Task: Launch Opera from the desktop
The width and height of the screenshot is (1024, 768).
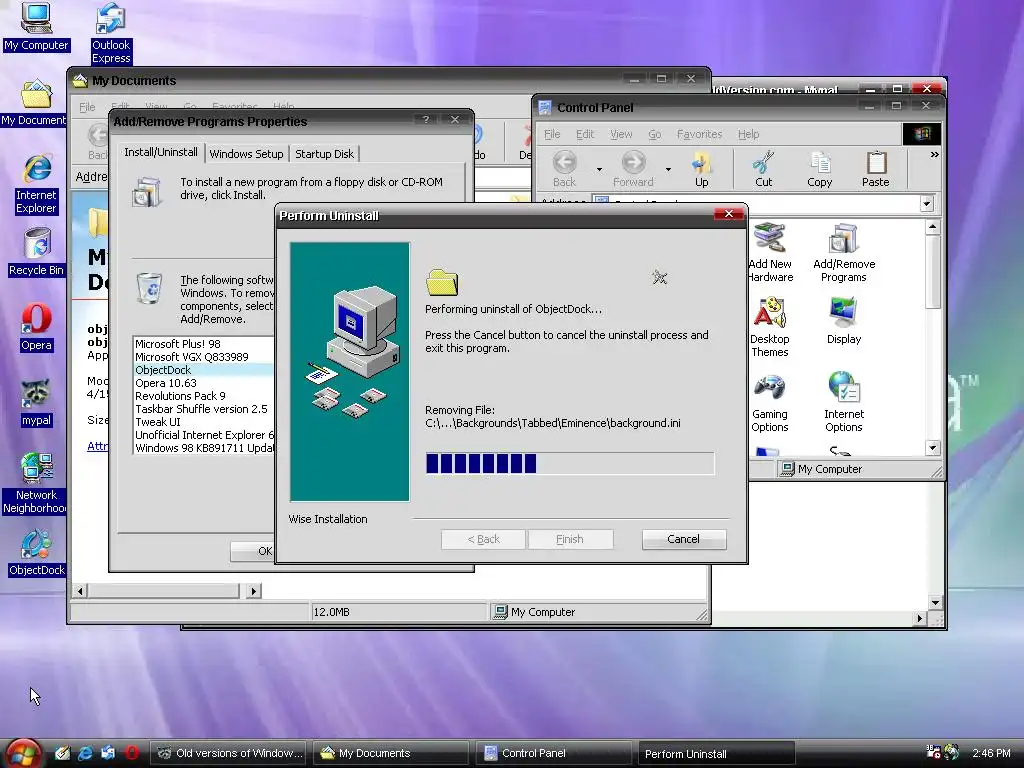Action: coord(36,327)
